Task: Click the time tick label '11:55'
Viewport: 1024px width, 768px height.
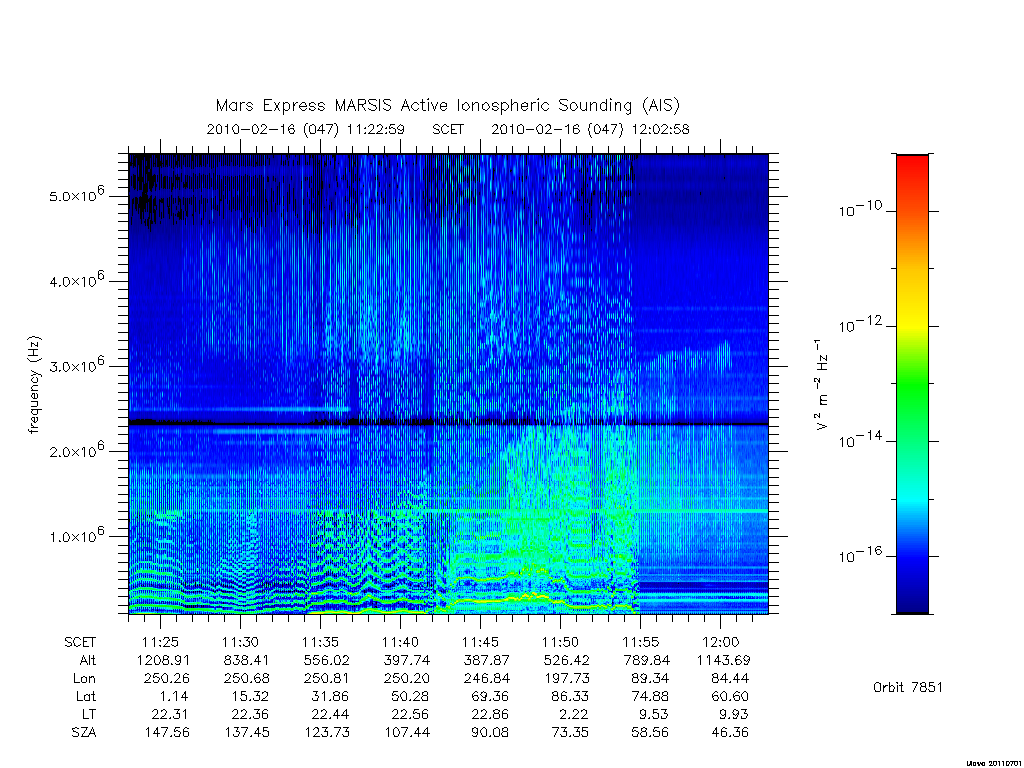Action: click(641, 642)
